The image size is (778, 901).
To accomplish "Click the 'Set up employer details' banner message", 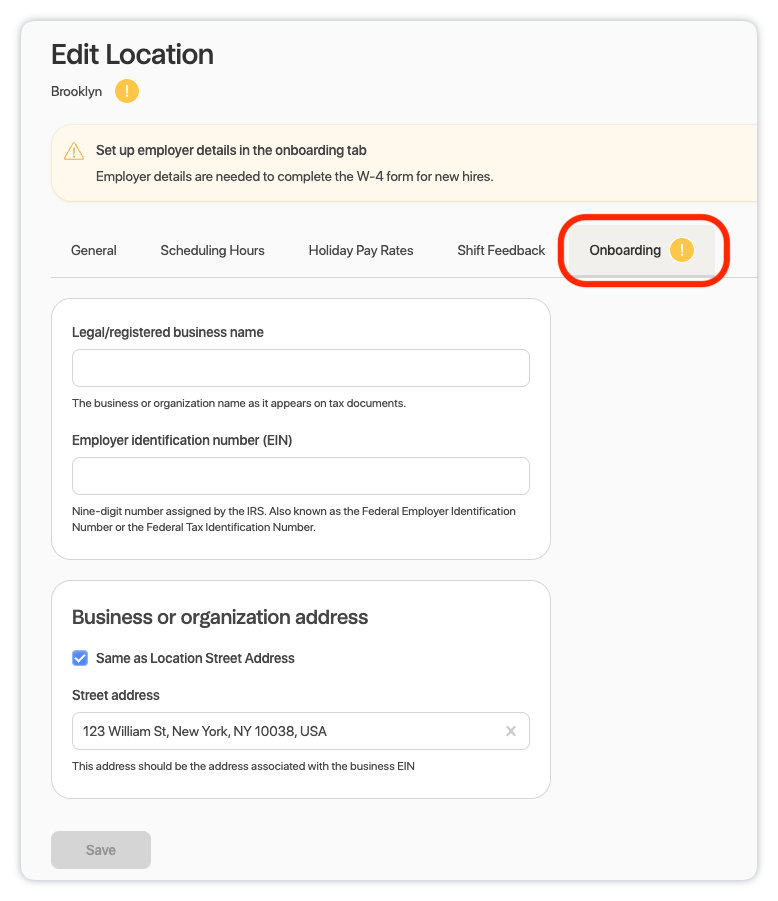I will coord(231,151).
